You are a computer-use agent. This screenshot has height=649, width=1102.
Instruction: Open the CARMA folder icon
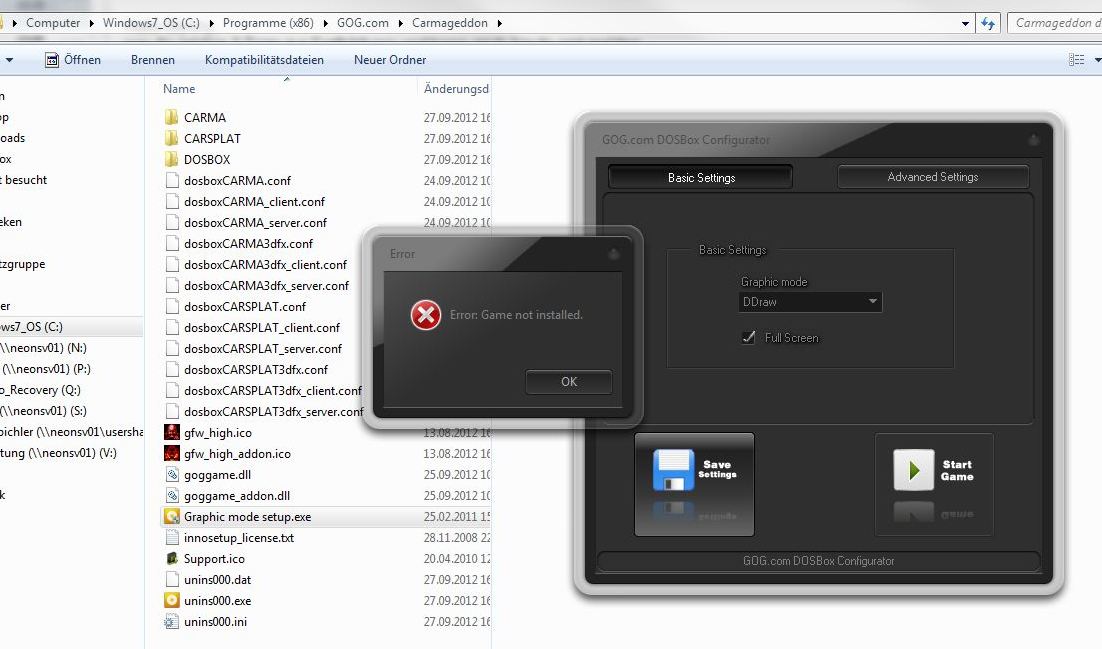(171, 117)
